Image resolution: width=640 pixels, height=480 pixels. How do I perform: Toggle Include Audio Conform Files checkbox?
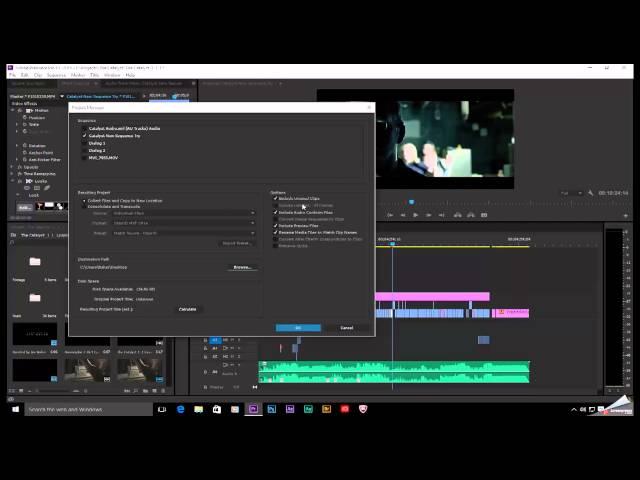pyautogui.click(x=275, y=212)
